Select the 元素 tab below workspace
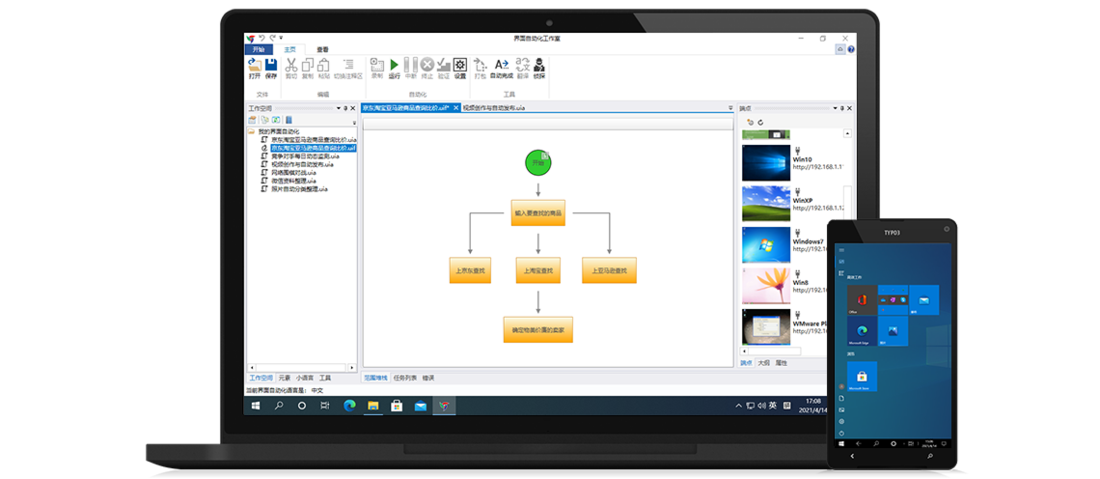The image size is (1100, 479). [284, 377]
